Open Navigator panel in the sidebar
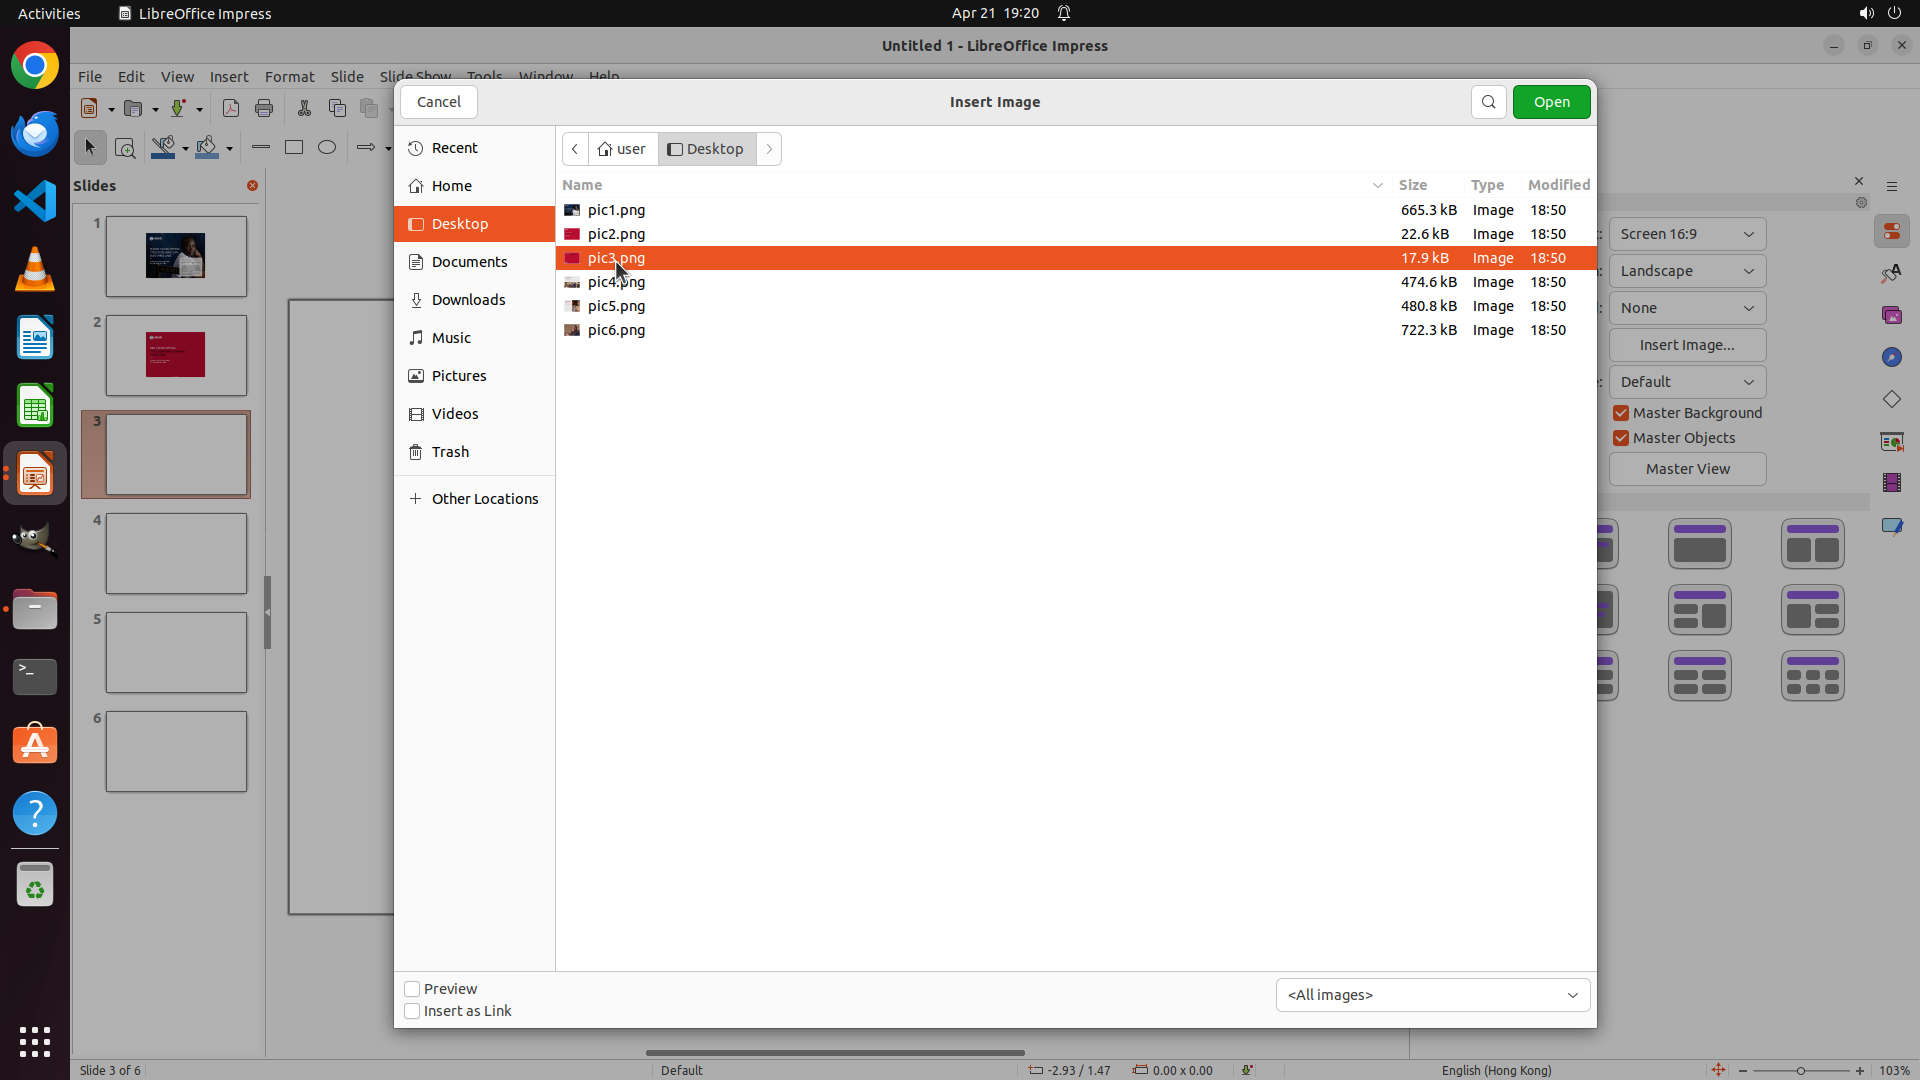1920x1080 pixels. [x=1891, y=357]
